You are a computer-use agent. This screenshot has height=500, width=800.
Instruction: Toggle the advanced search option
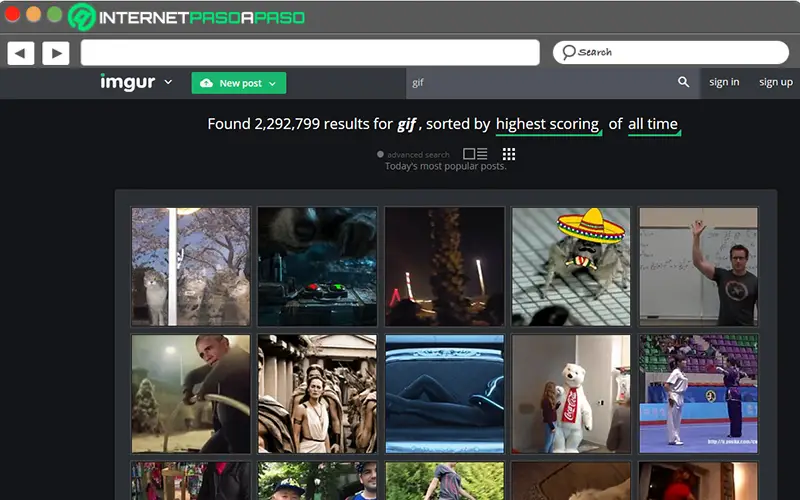[x=413, y=155]
